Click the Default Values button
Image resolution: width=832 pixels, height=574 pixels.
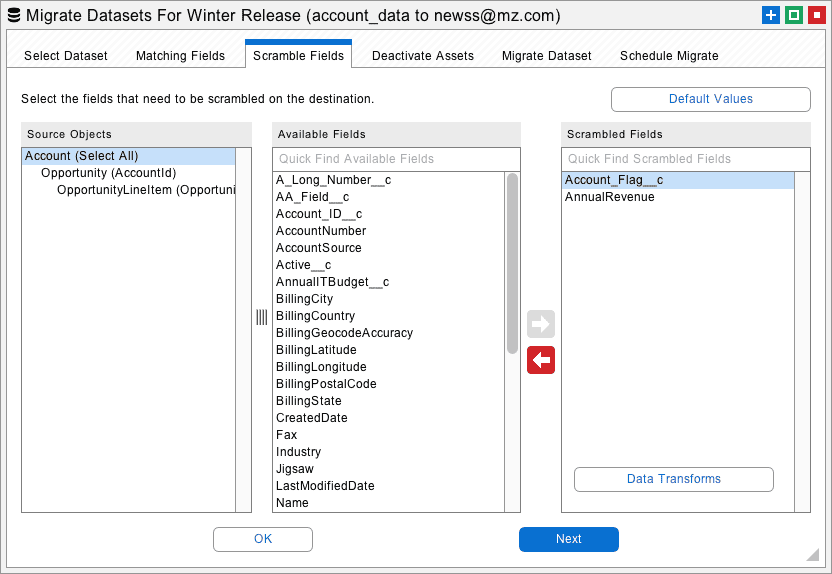710,99
